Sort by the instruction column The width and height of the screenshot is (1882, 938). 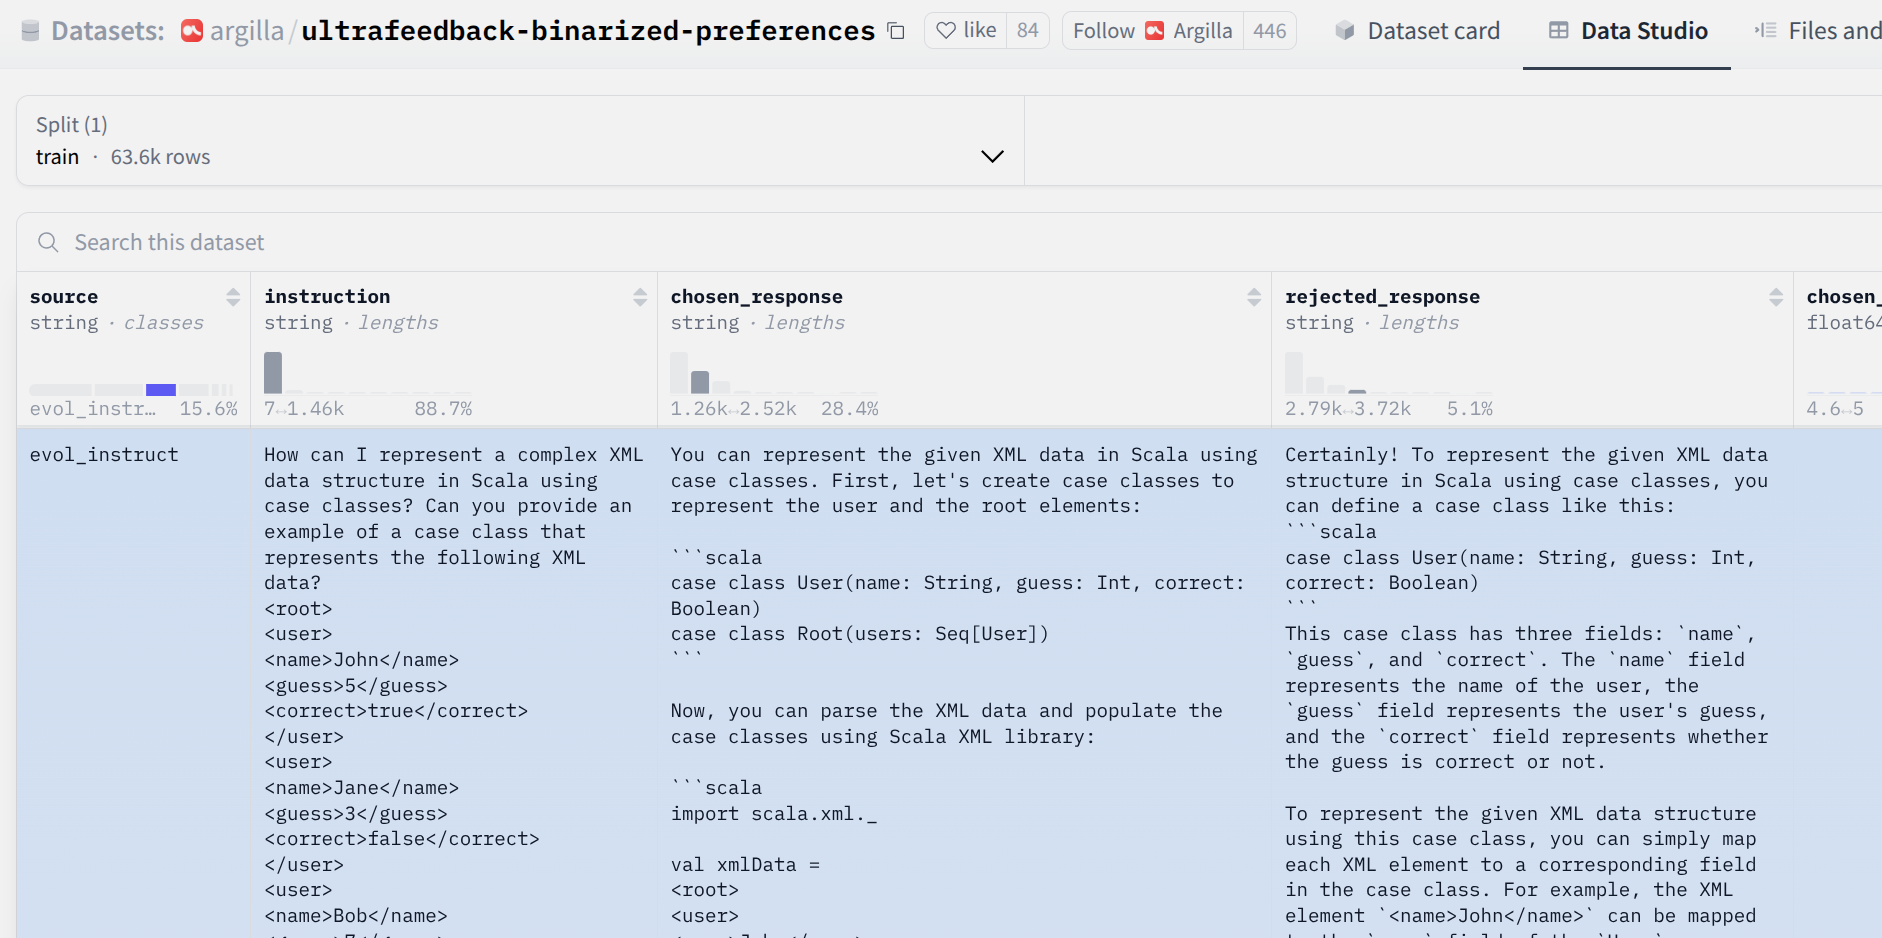tap(640, 297)
